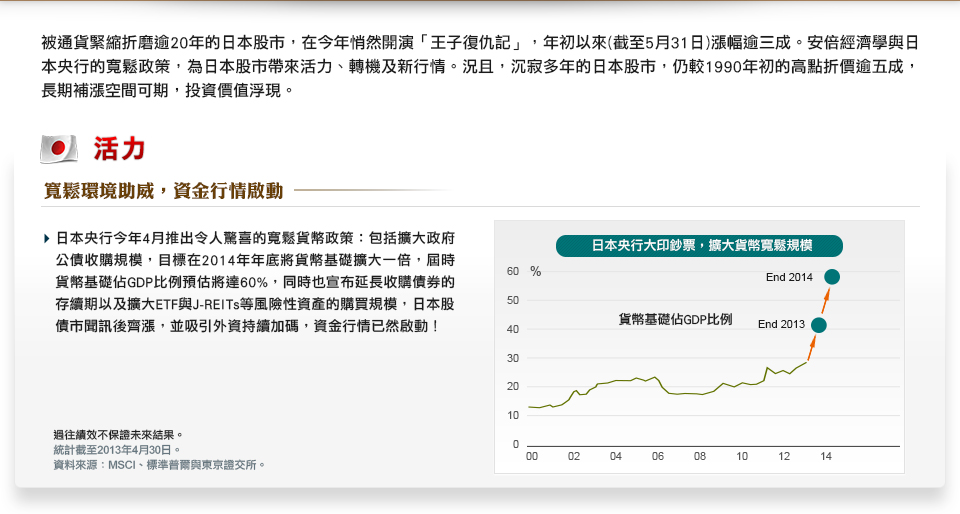Click the 過往績效不保證未來結果 disclaimer
This screenshot has width=960, height=514.
point(118,435)
